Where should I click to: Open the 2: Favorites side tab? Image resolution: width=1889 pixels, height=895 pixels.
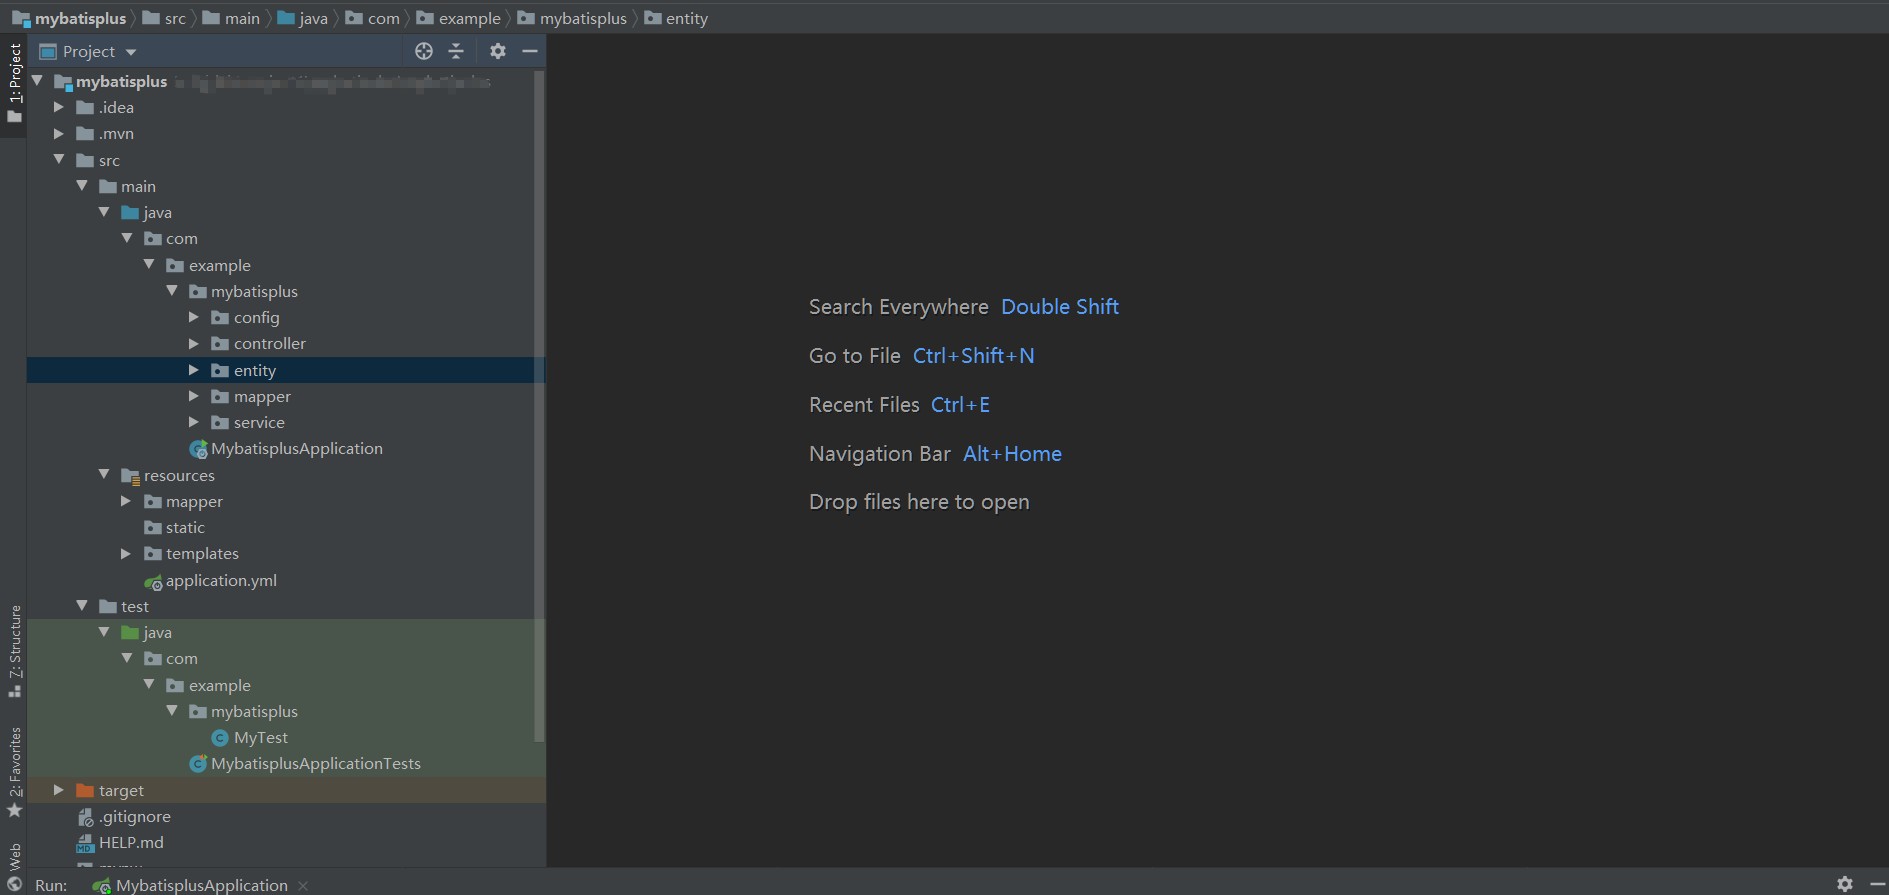pos(14,771)
